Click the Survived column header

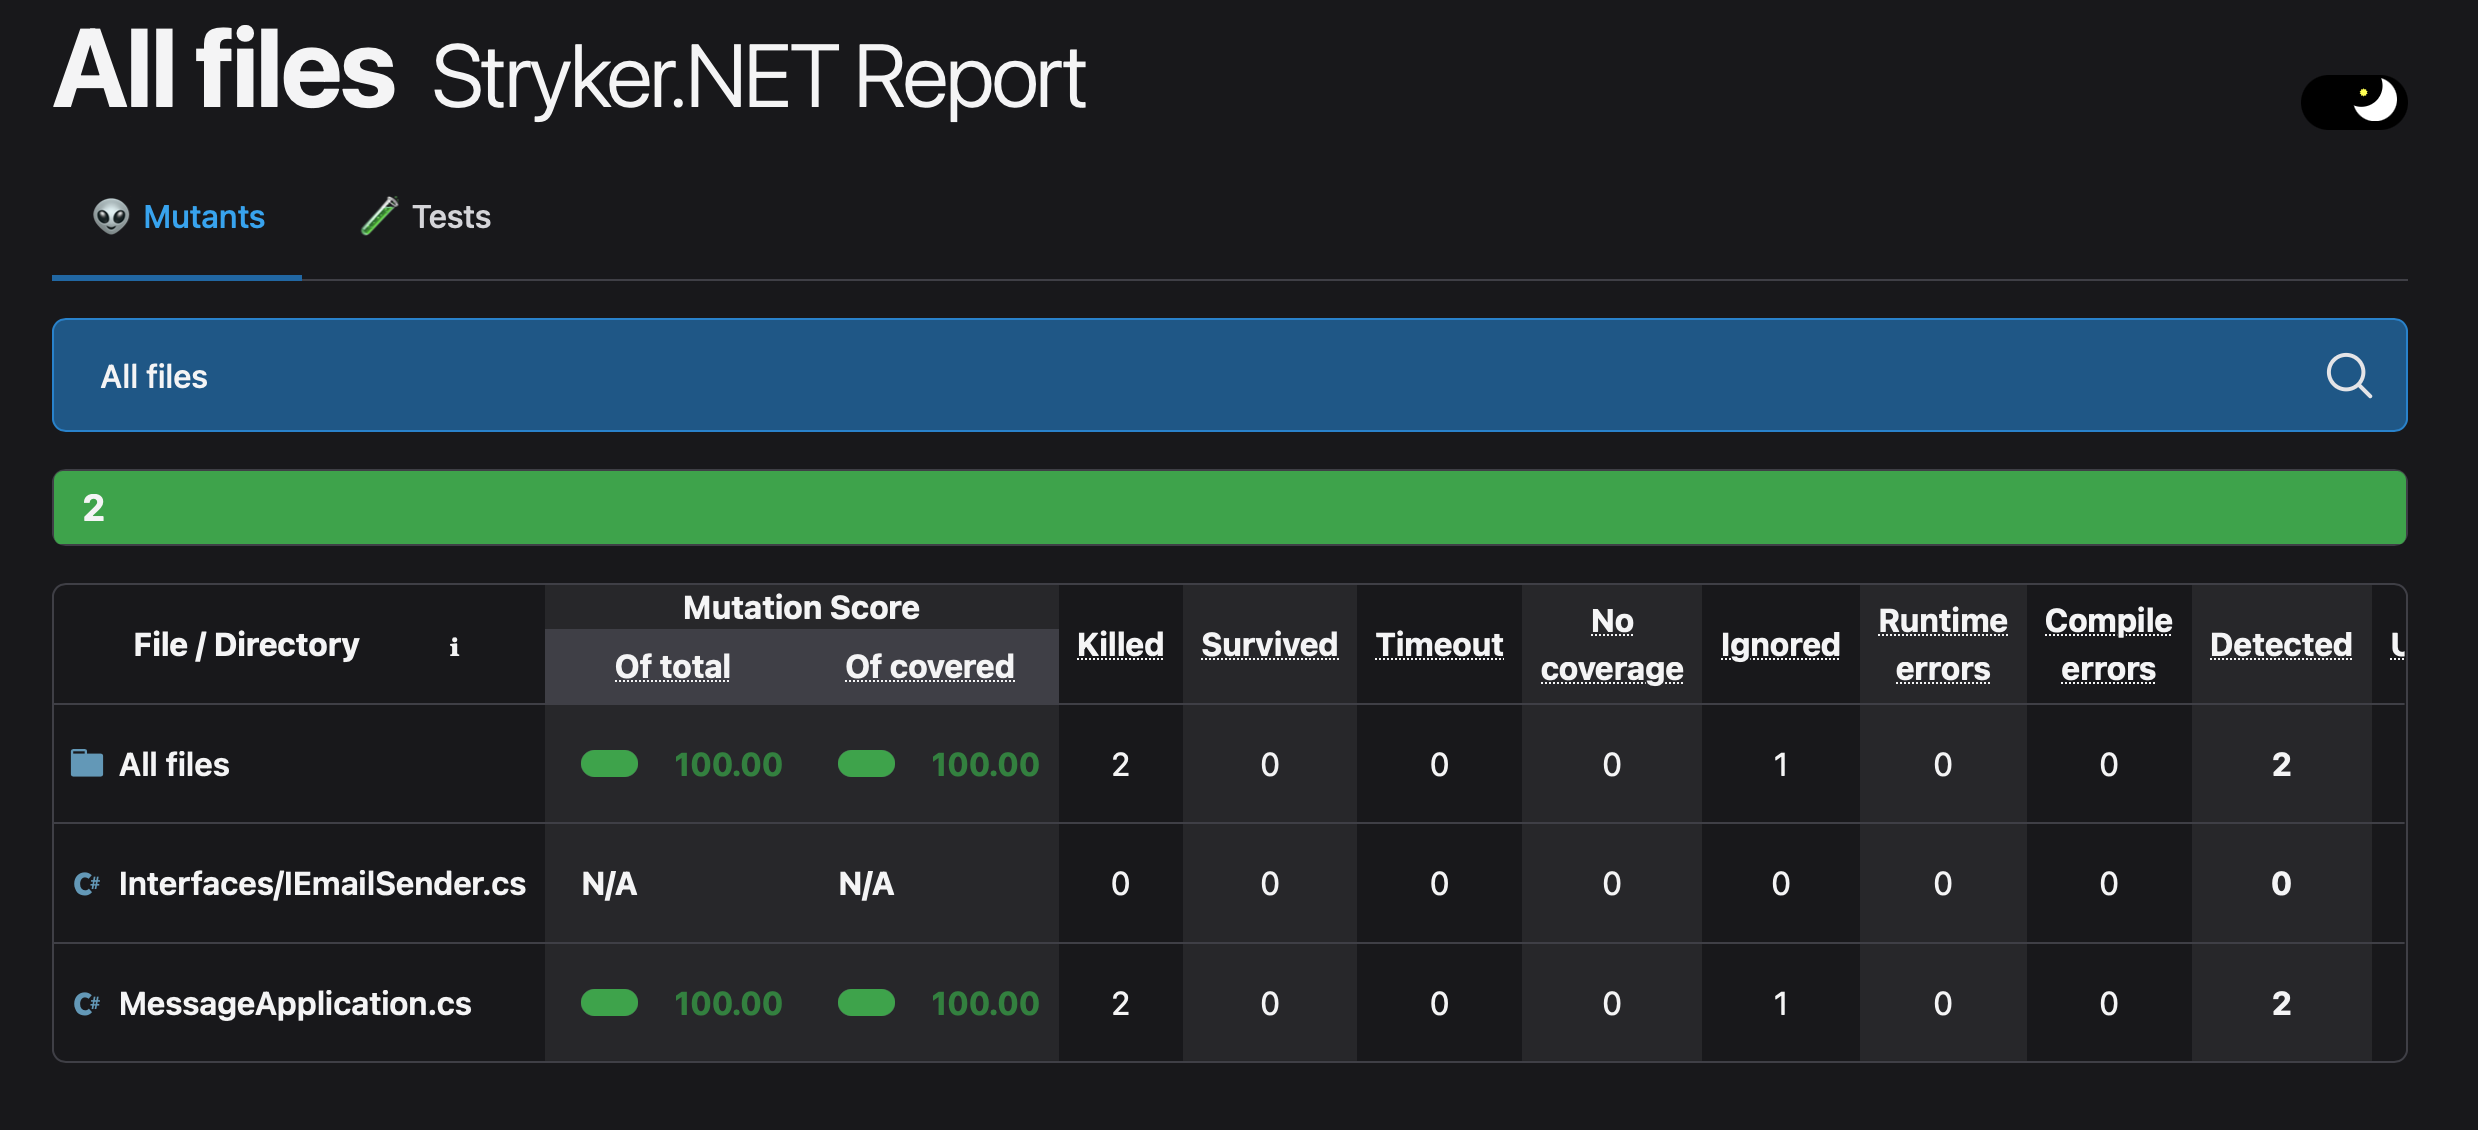1269,645
